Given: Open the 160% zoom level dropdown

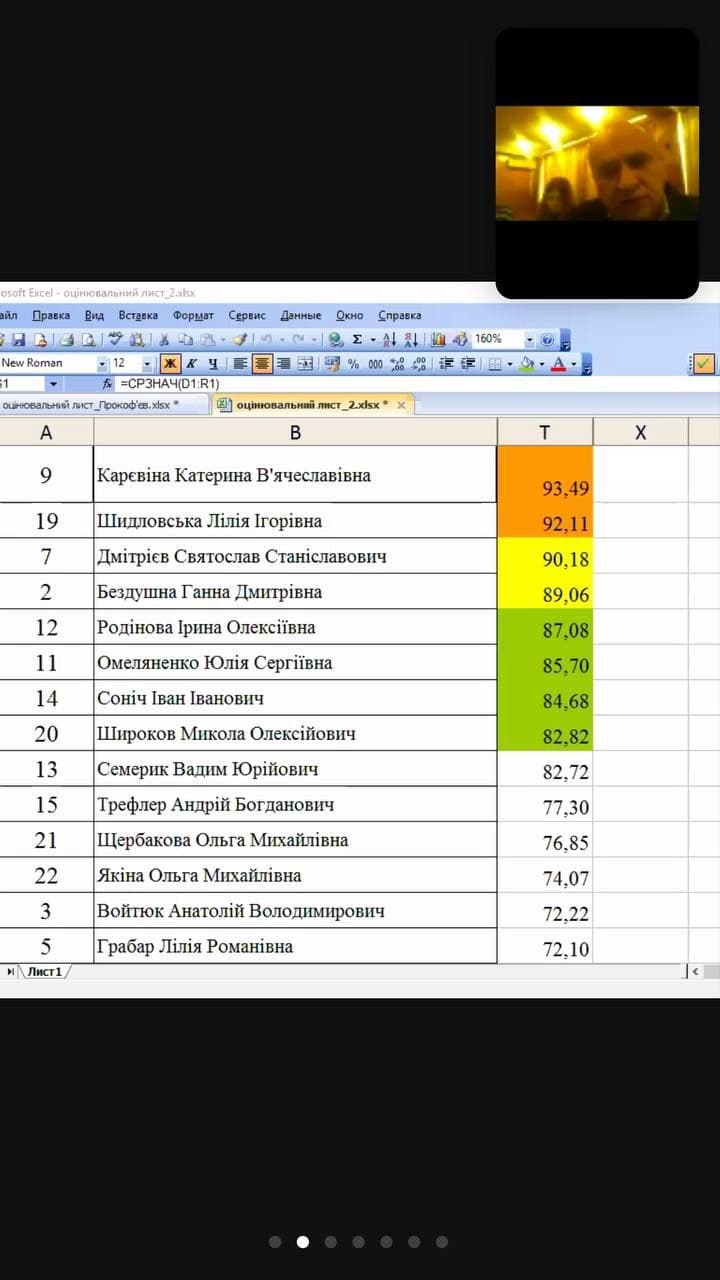Looking at the screenshot, I should pyautogui.click(x=530, y=340).
